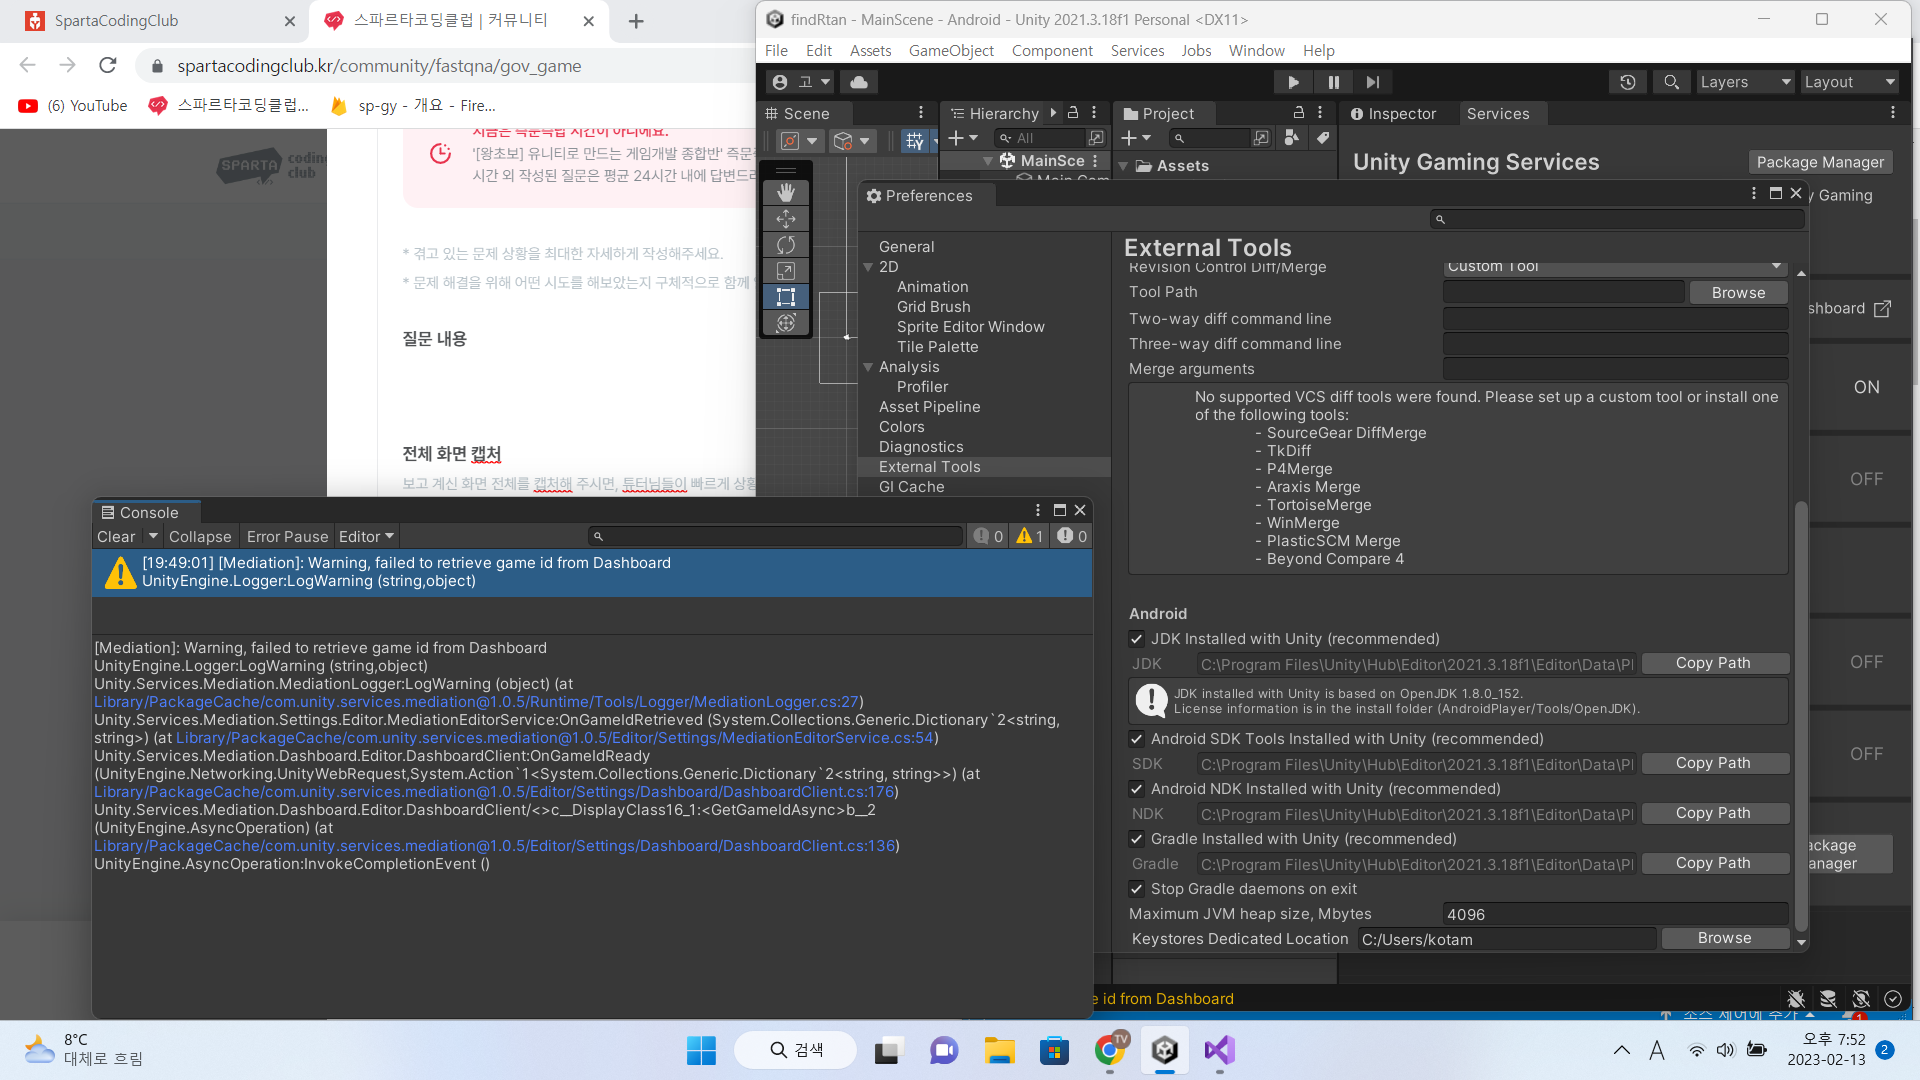Uncheck Android SDK Tools Installed with Unity

coord(1137,739)
